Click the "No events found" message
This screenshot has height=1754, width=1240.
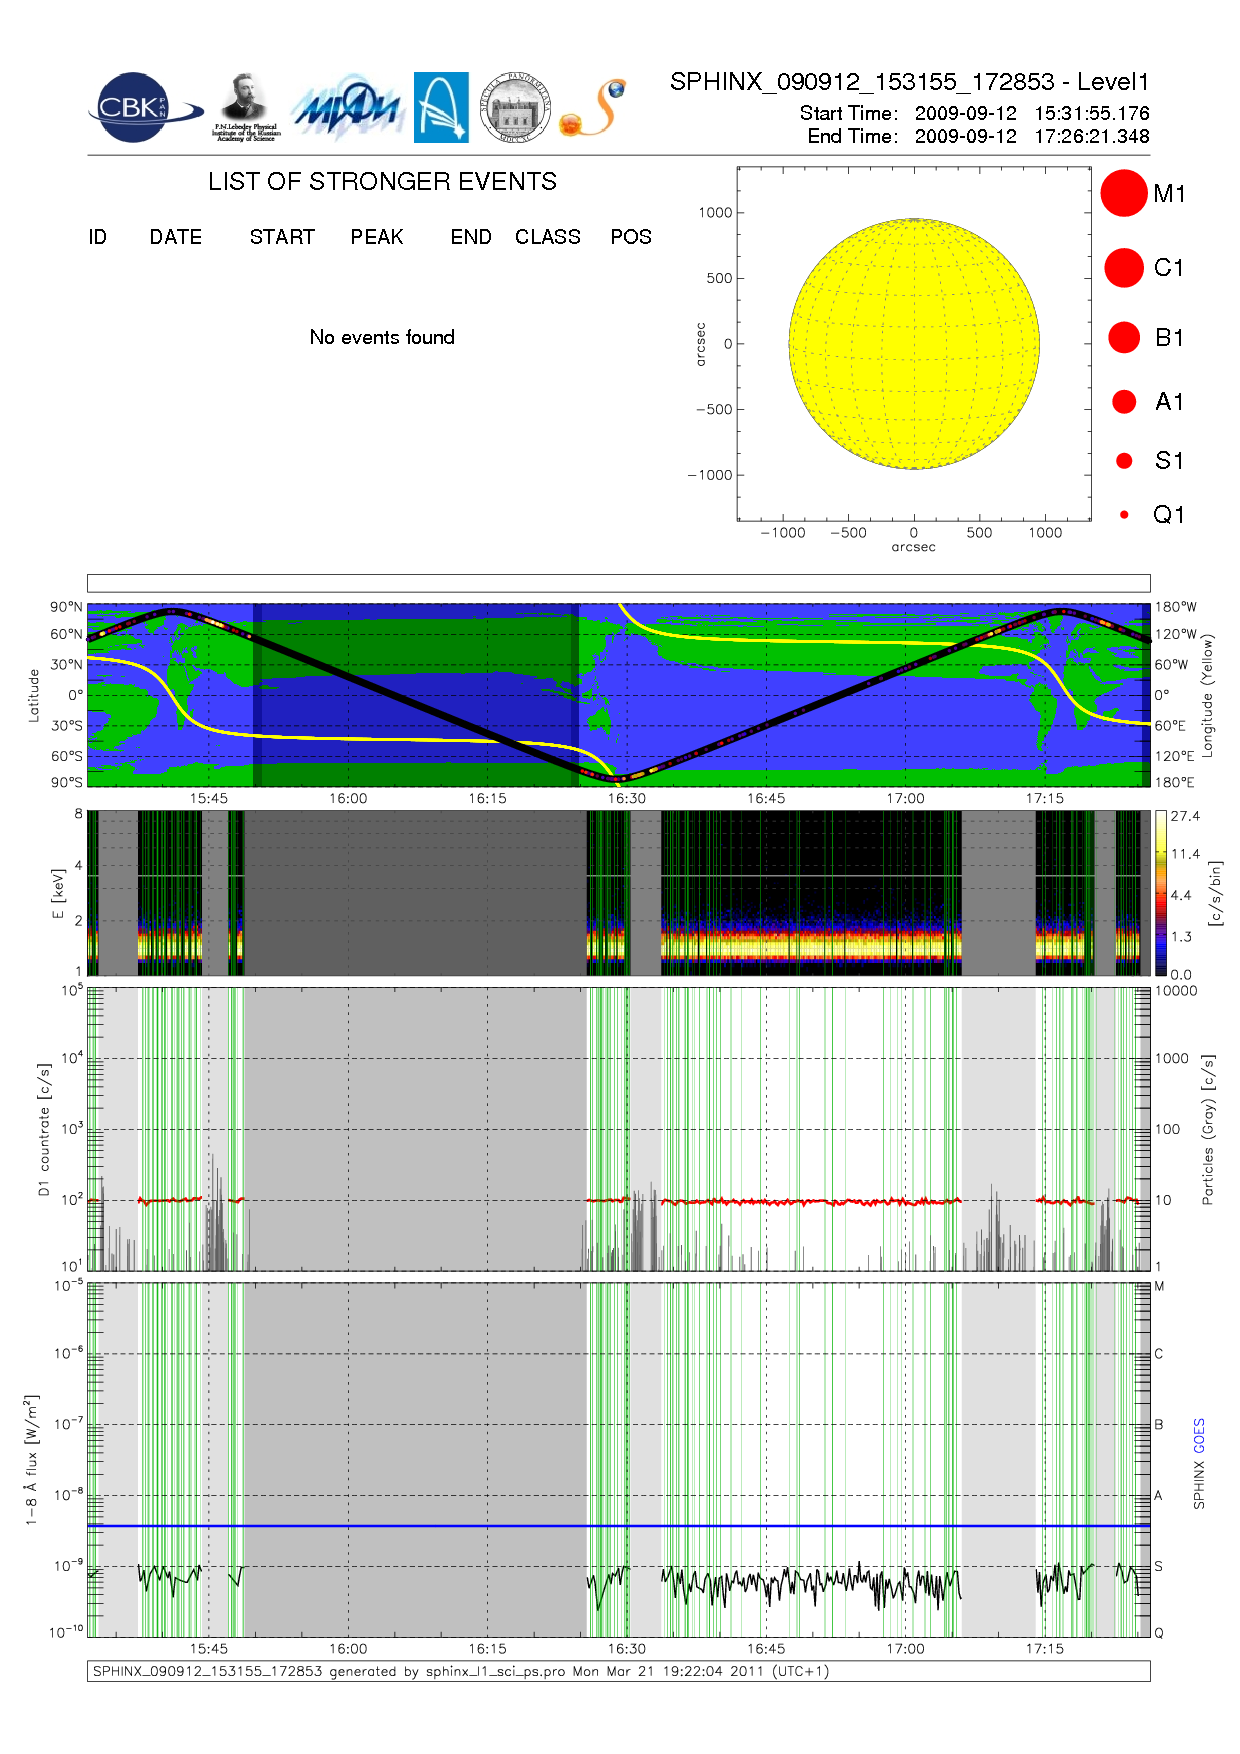tap(382, 338)
